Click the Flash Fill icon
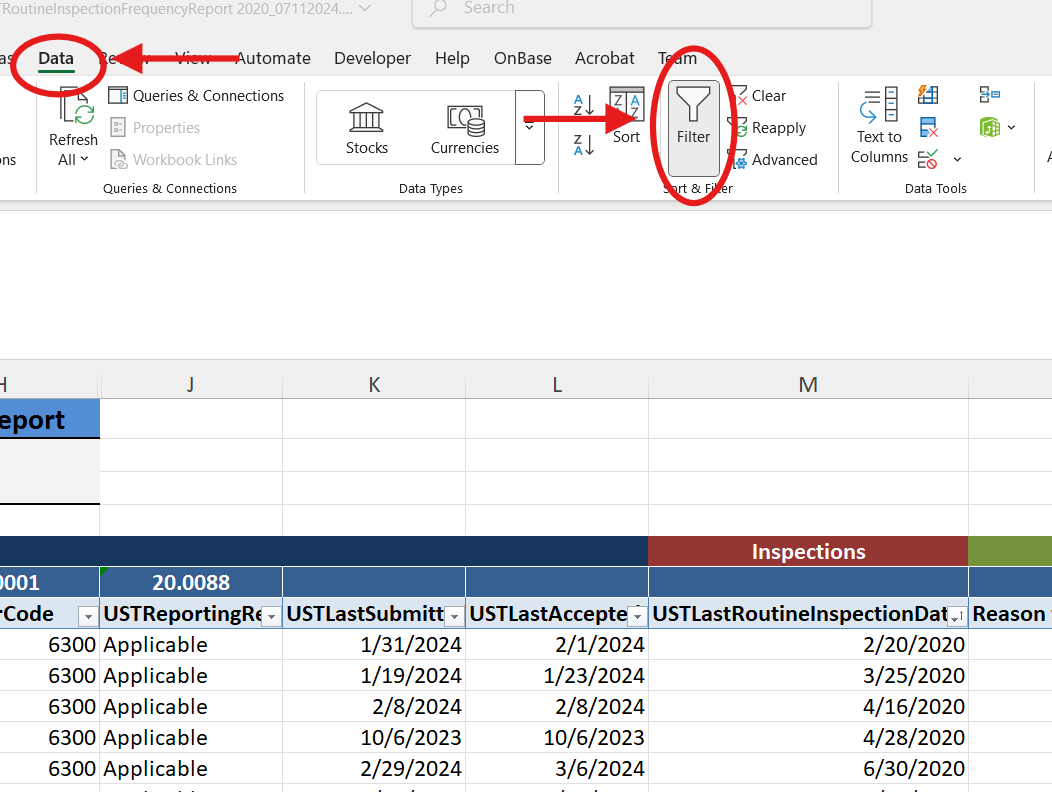 928,96
